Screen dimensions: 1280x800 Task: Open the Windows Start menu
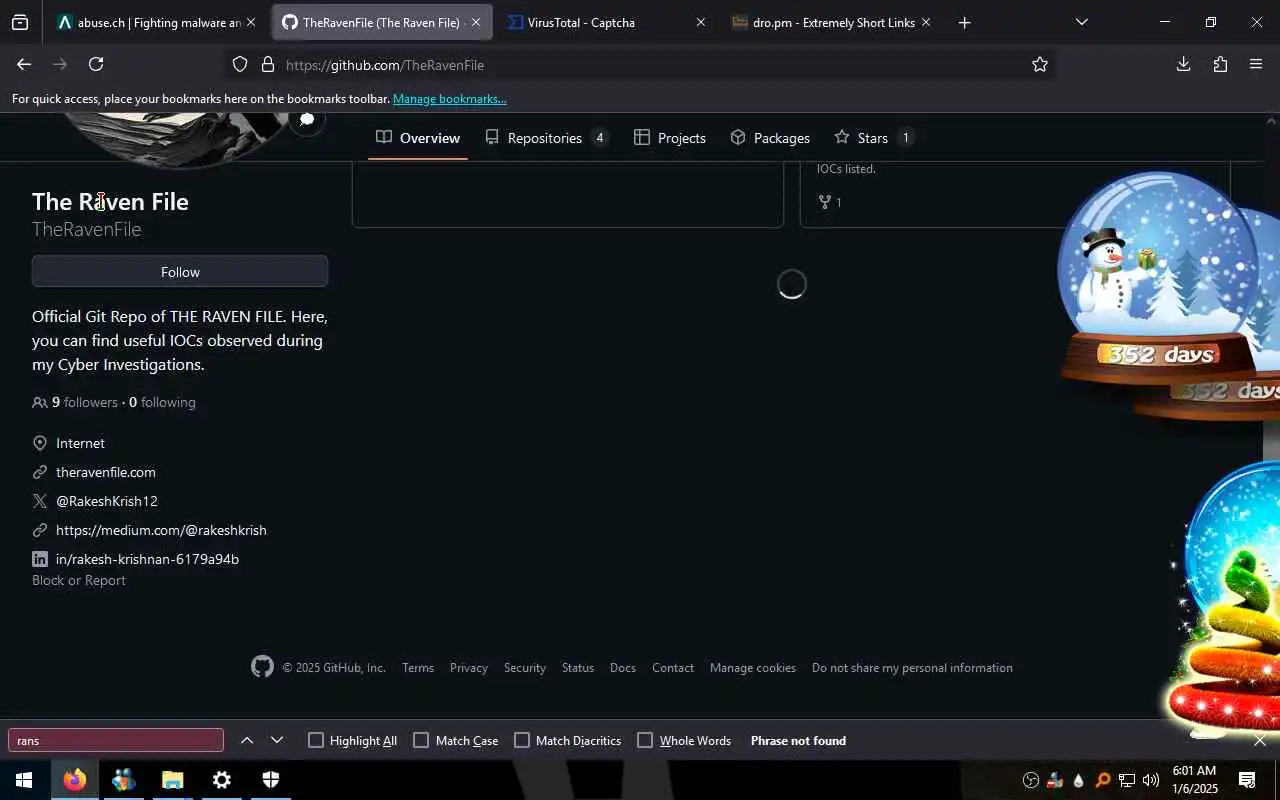[x=24, y=780]
